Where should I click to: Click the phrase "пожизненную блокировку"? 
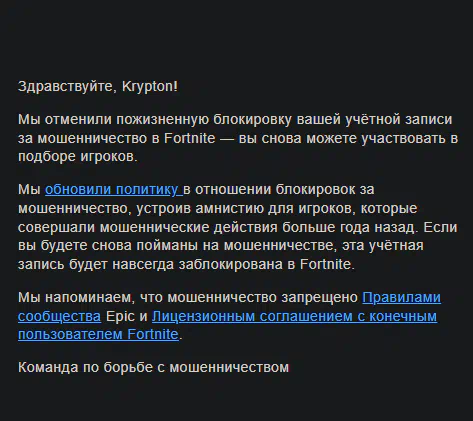[x=204, y=119]
